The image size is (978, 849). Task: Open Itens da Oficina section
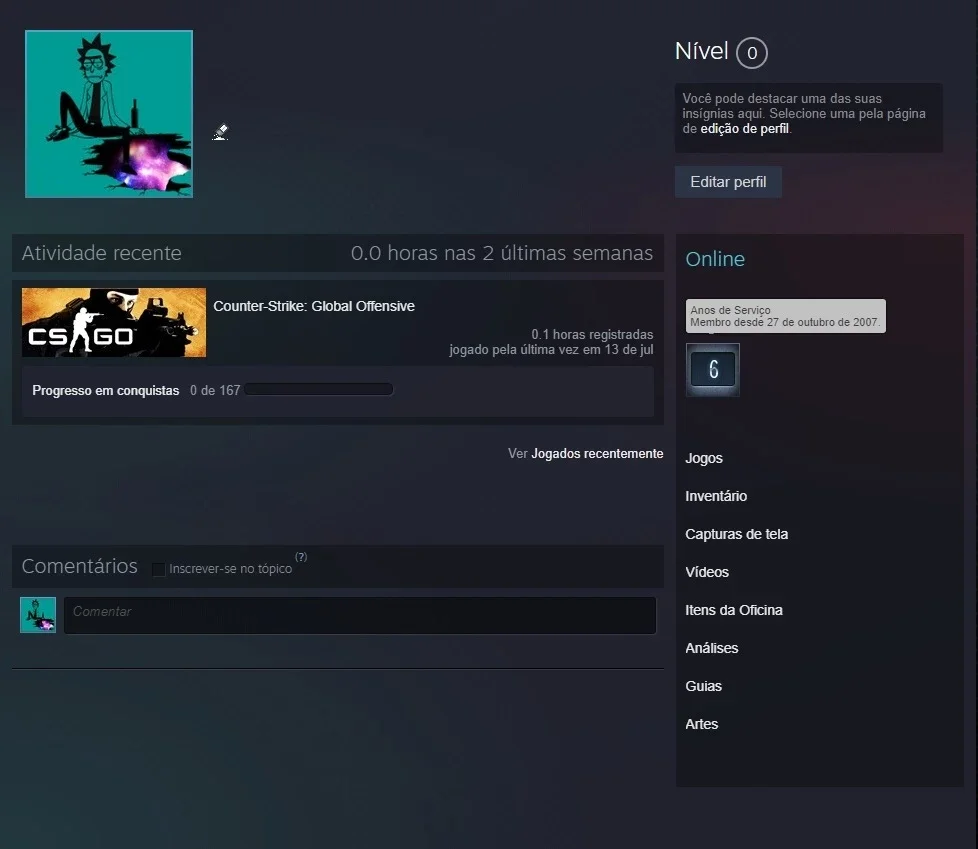pyautogui.click(x=734, y=610)
